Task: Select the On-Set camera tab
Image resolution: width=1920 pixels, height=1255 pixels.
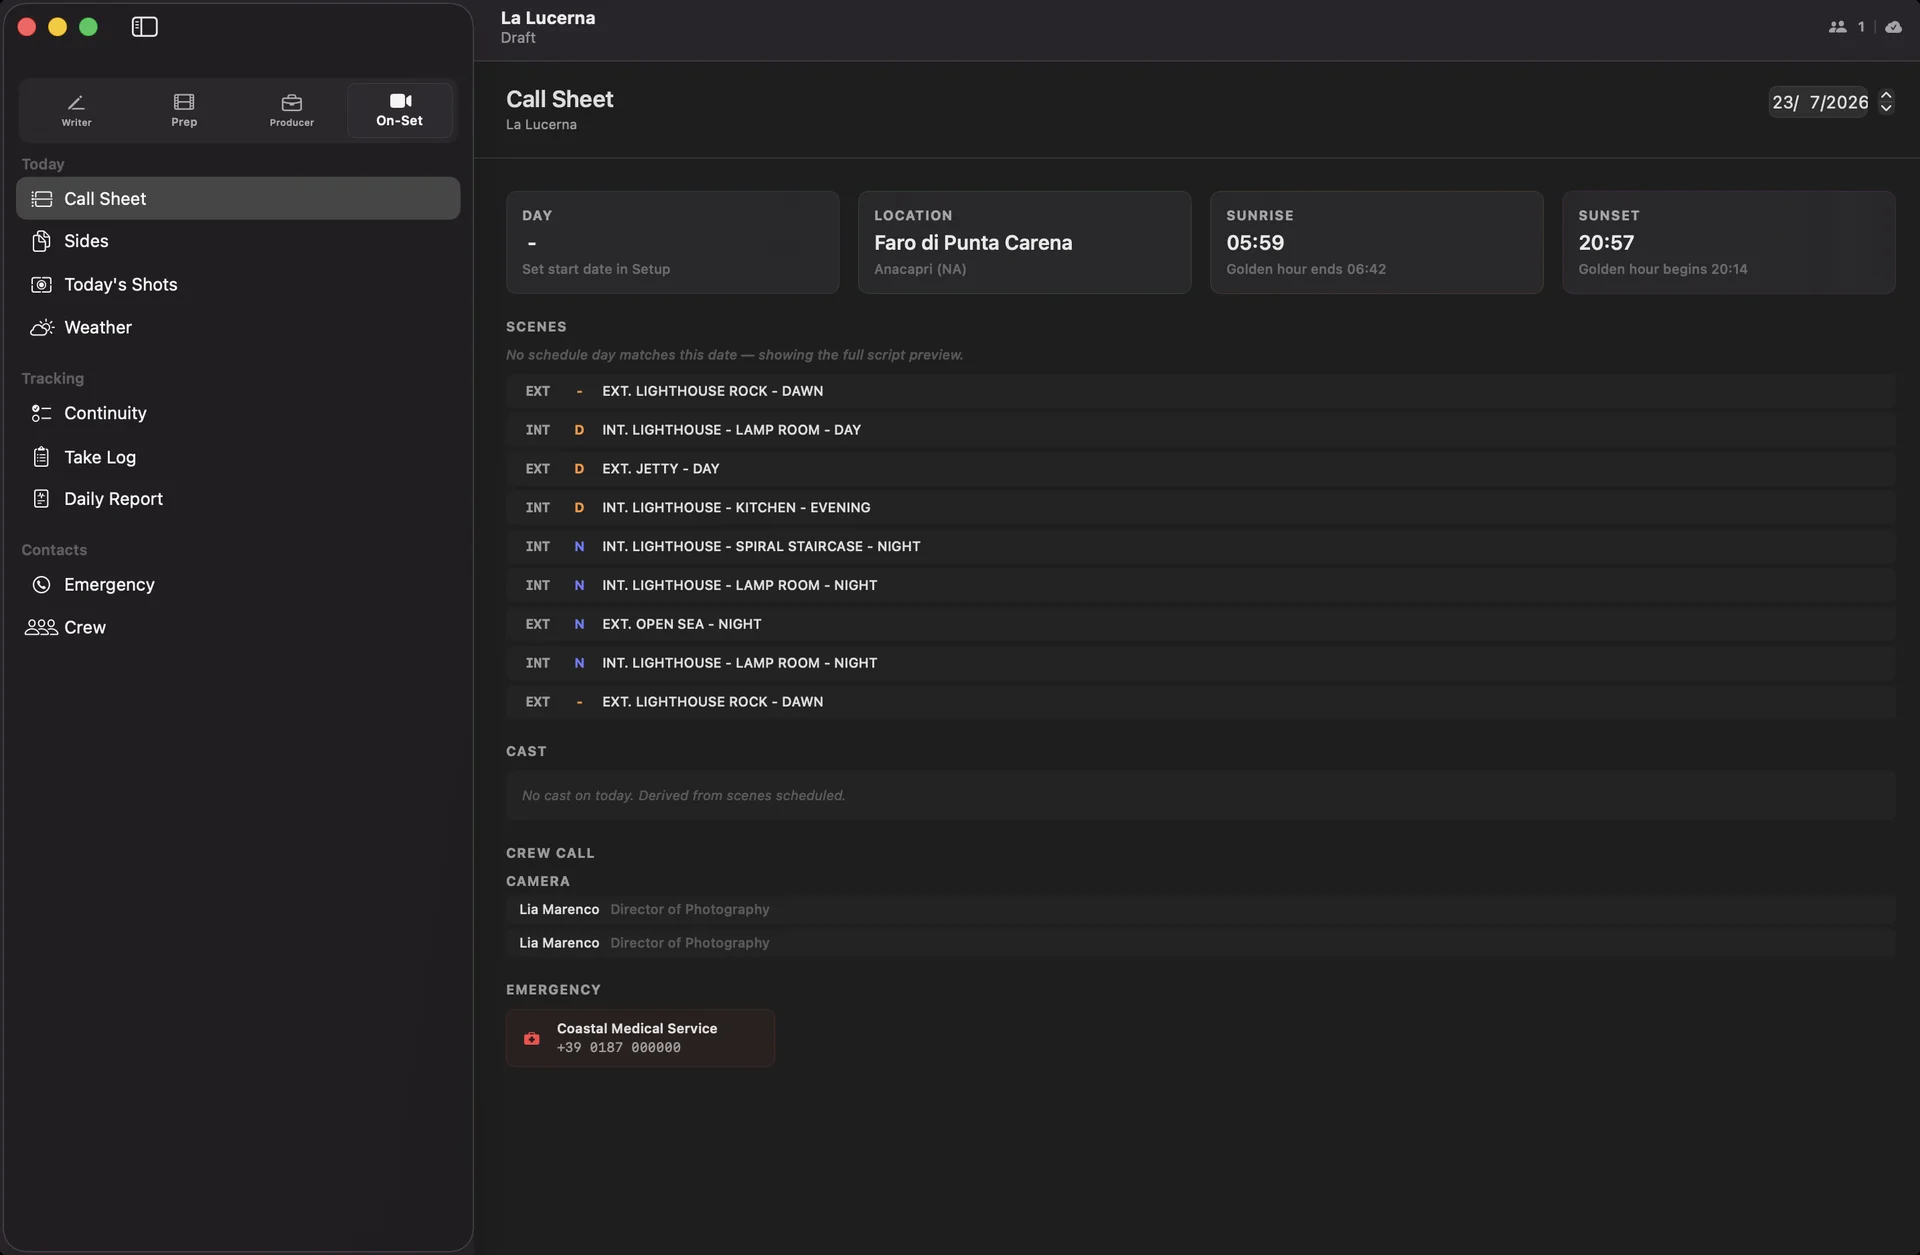Action: click(400, 110)
